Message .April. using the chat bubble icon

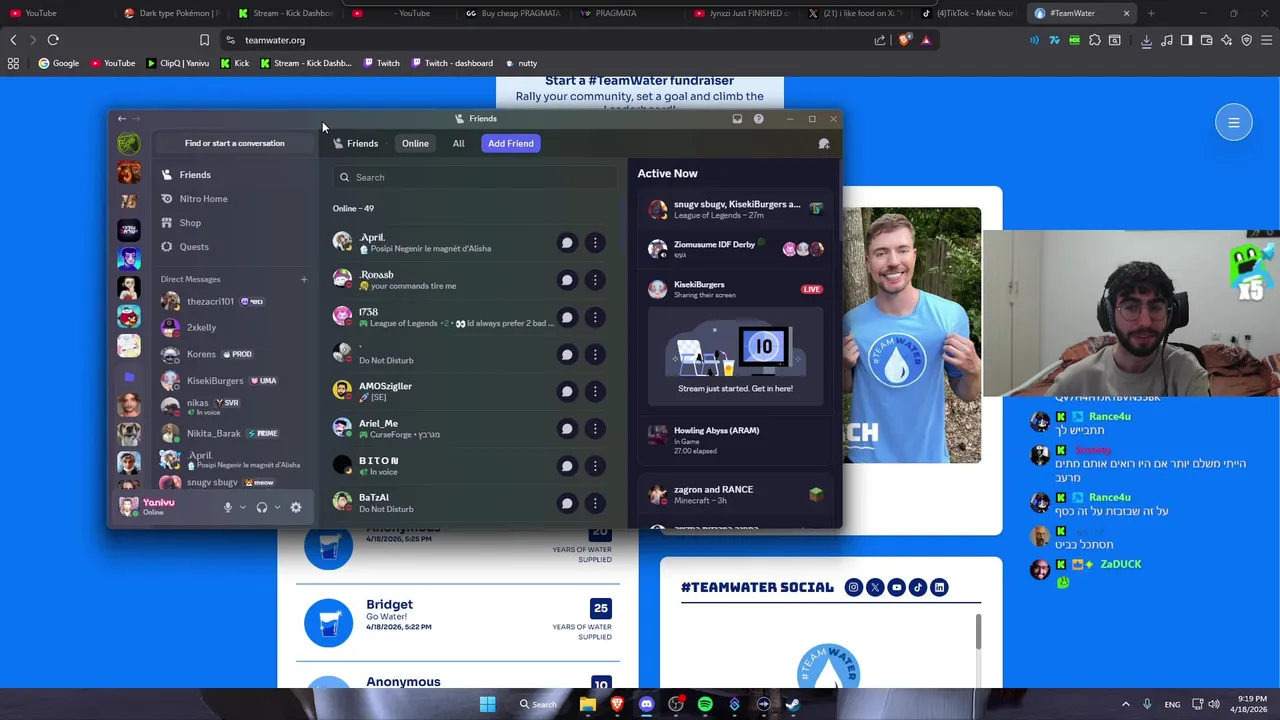click(567, 243)
